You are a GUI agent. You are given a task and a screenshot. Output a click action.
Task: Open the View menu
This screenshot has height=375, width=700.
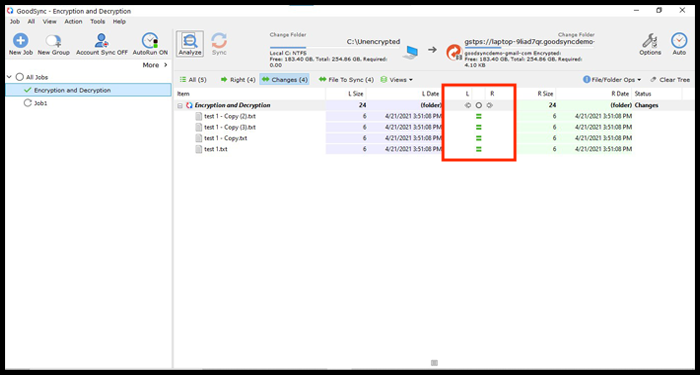[50, 21]
